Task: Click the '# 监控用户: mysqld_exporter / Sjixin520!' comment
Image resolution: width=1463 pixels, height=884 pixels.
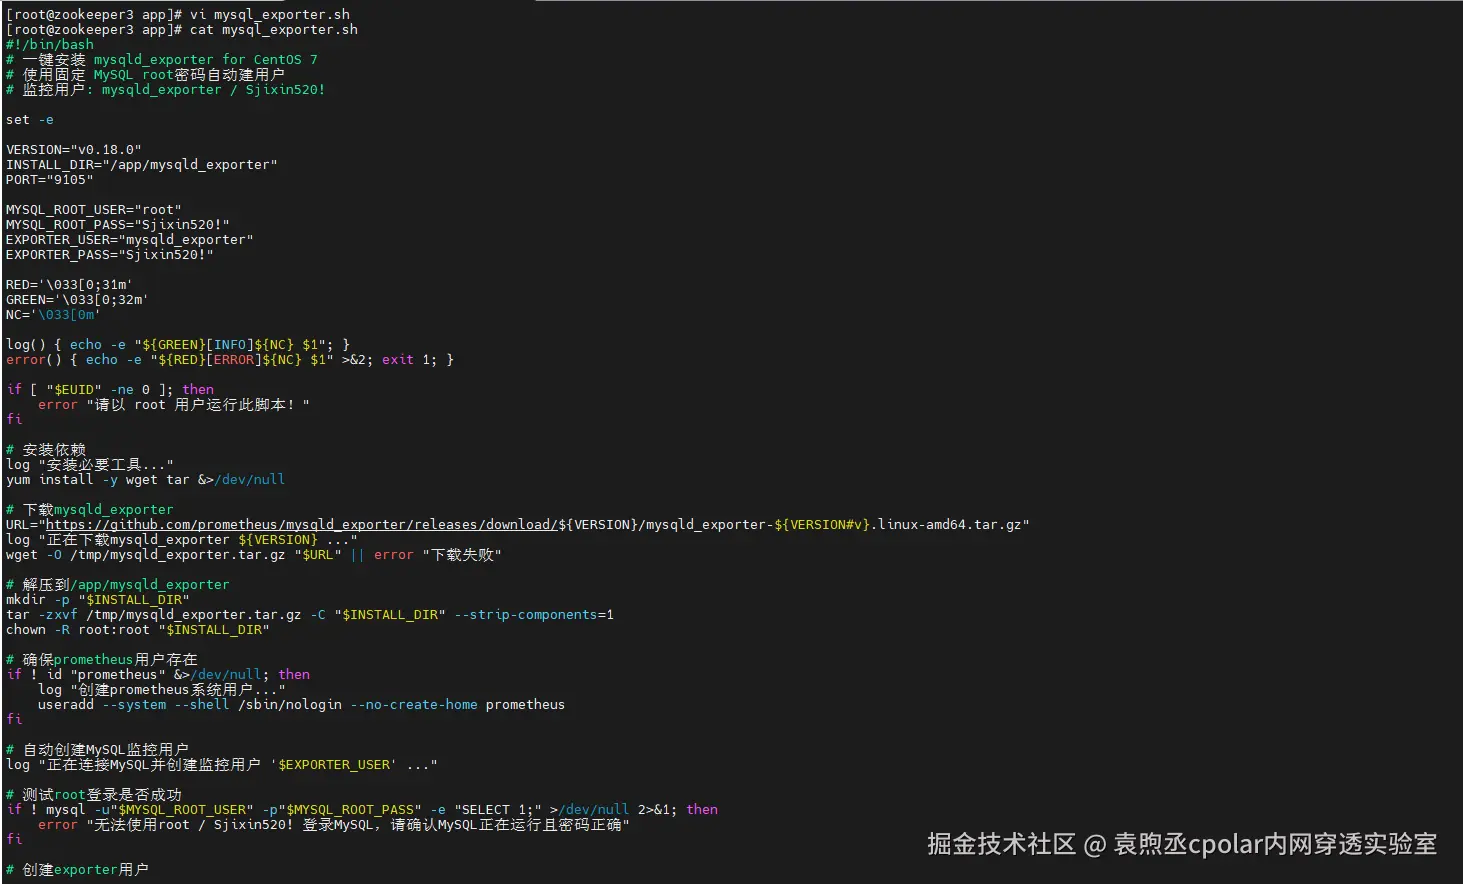Action: click(166, 90)
